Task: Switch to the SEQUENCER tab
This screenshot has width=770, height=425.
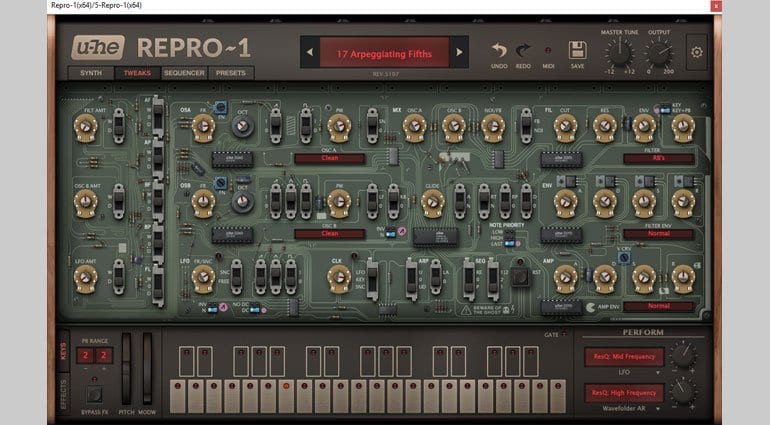Action: pos(184,73)
